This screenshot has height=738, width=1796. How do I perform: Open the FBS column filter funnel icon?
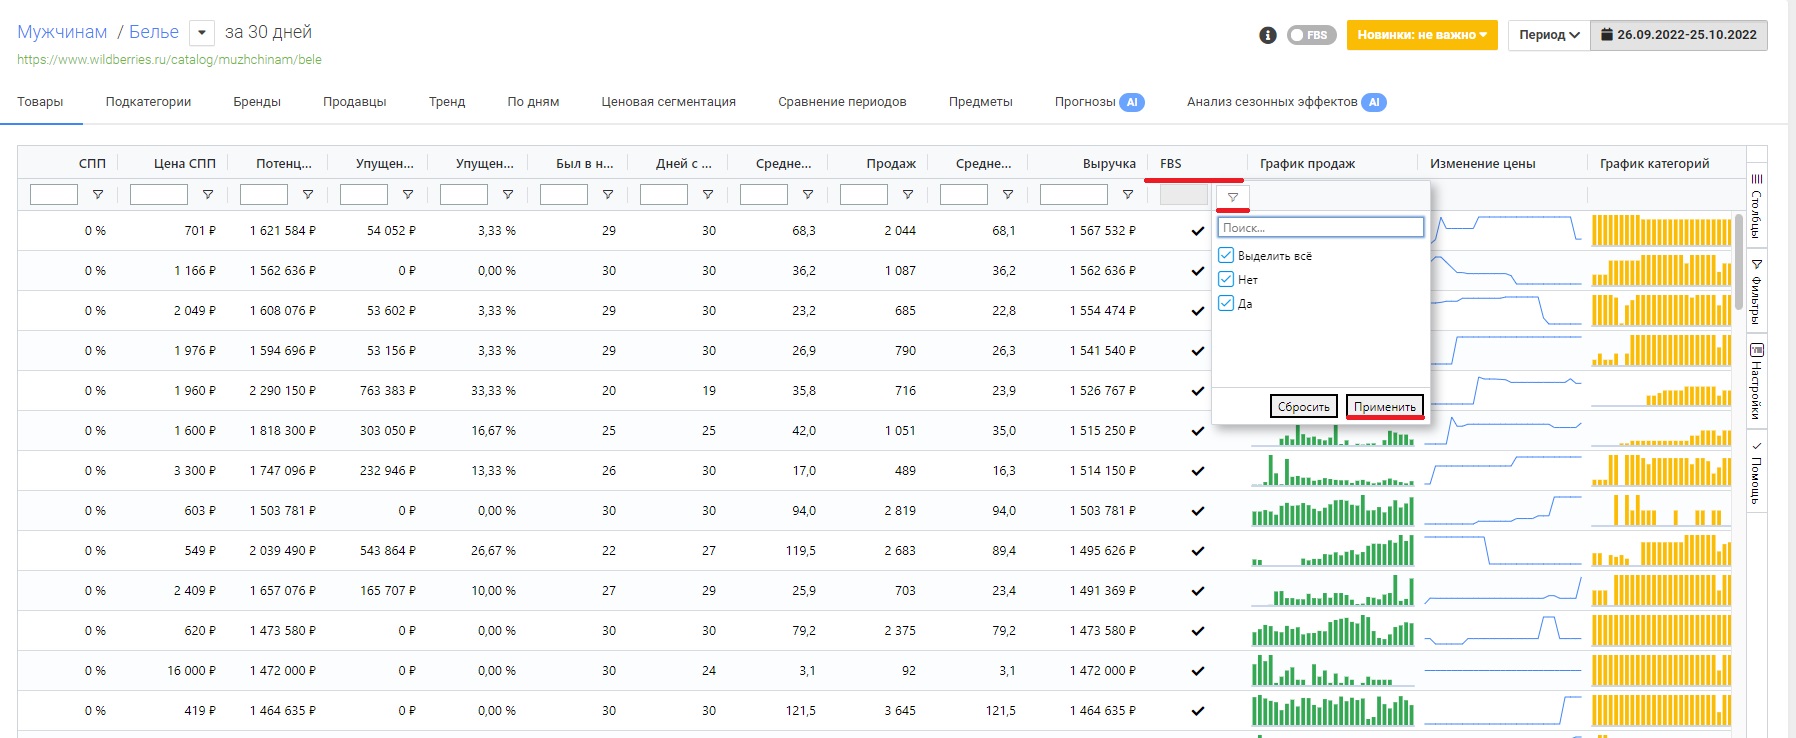point(1232,197)
